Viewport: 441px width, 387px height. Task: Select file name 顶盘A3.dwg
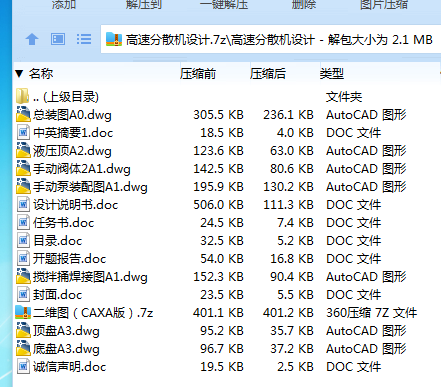(66, 331)
